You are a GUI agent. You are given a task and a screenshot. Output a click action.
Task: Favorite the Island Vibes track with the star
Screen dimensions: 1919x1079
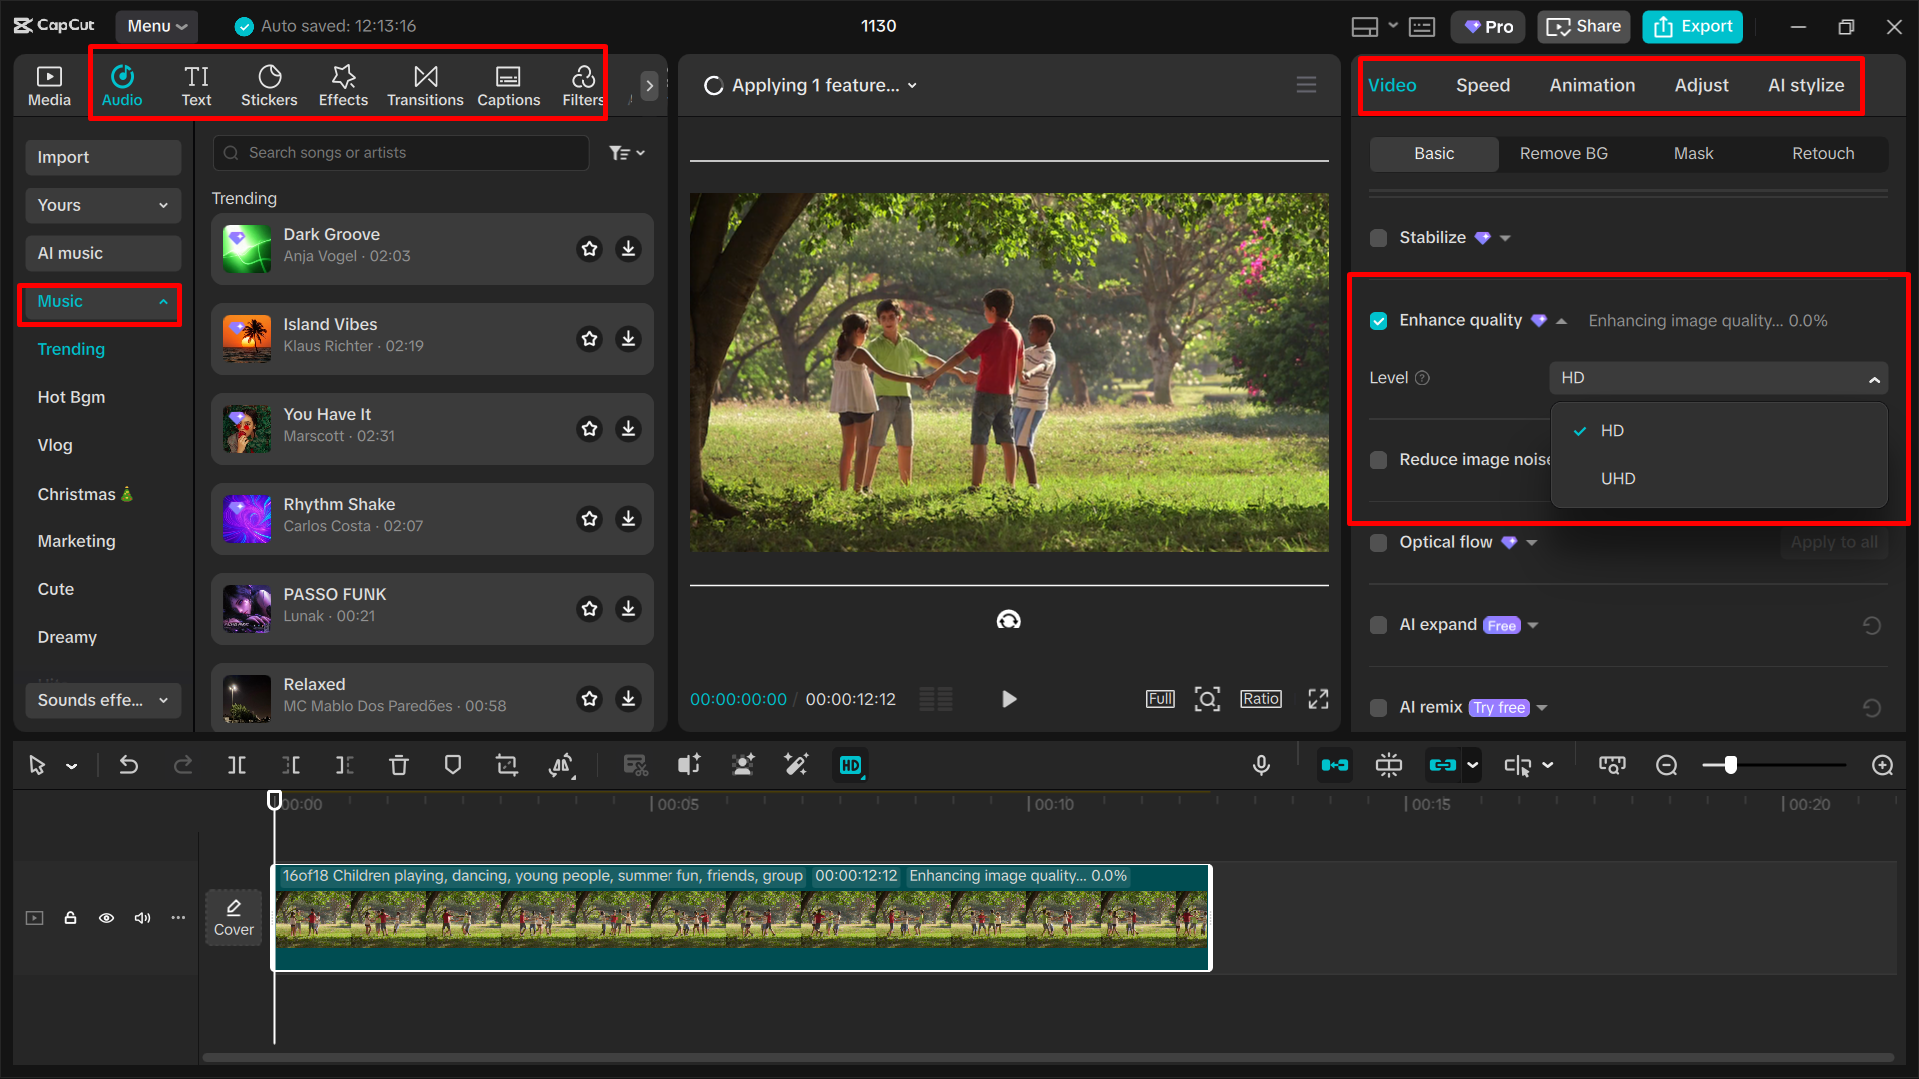(x=589, y=338)
